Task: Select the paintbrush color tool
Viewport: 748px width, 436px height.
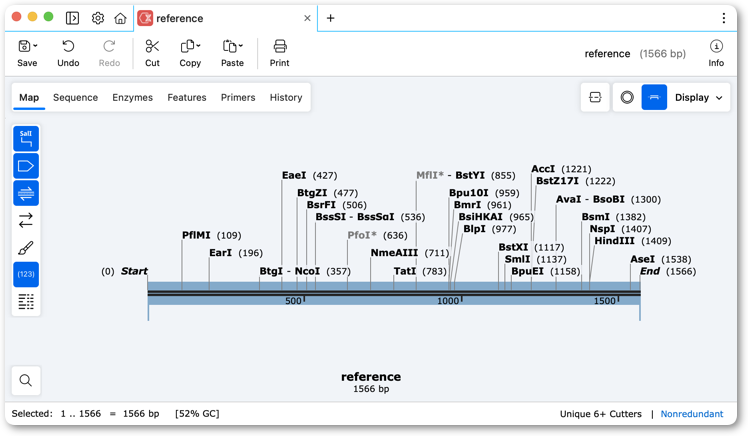Action: click(x=26, y=248)
